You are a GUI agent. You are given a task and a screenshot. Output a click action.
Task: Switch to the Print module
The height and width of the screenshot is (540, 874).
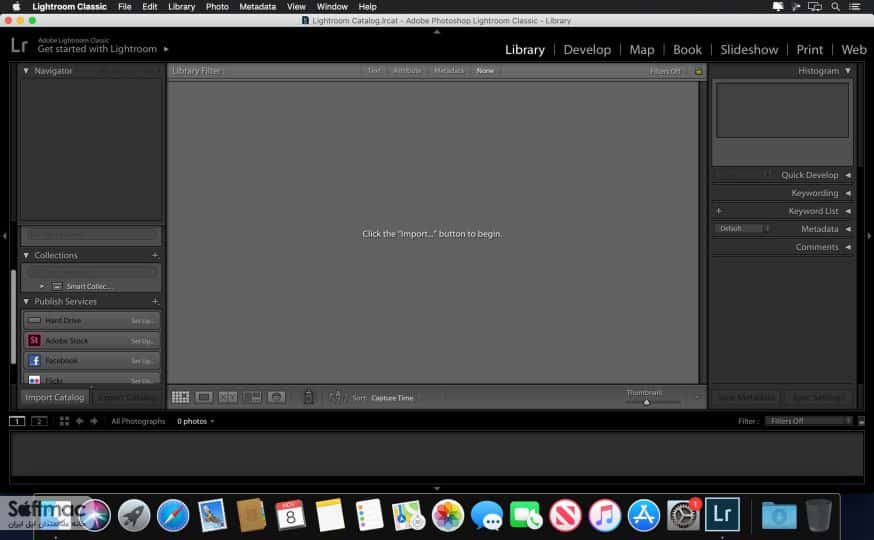pos(809,50)
